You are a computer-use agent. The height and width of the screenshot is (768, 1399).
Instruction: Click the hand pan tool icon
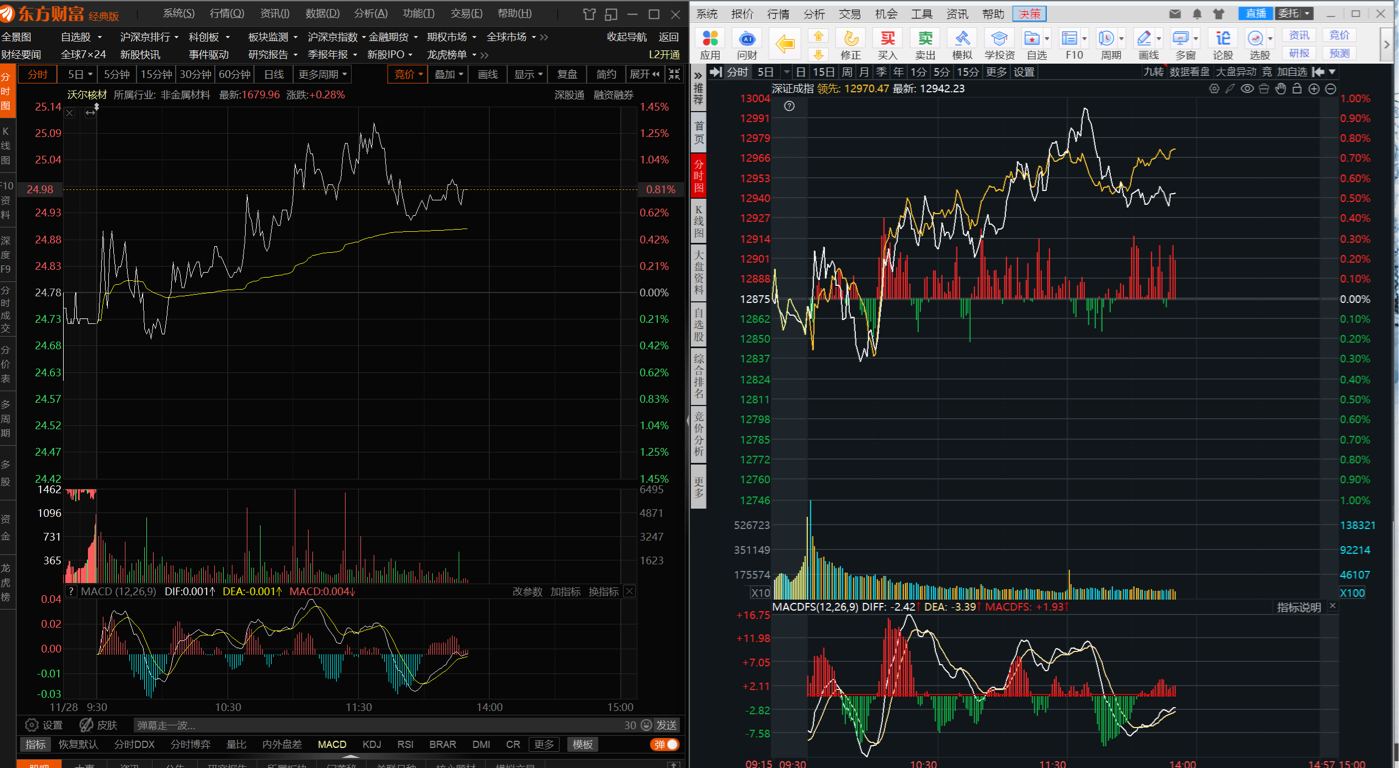click(1280, 89)
